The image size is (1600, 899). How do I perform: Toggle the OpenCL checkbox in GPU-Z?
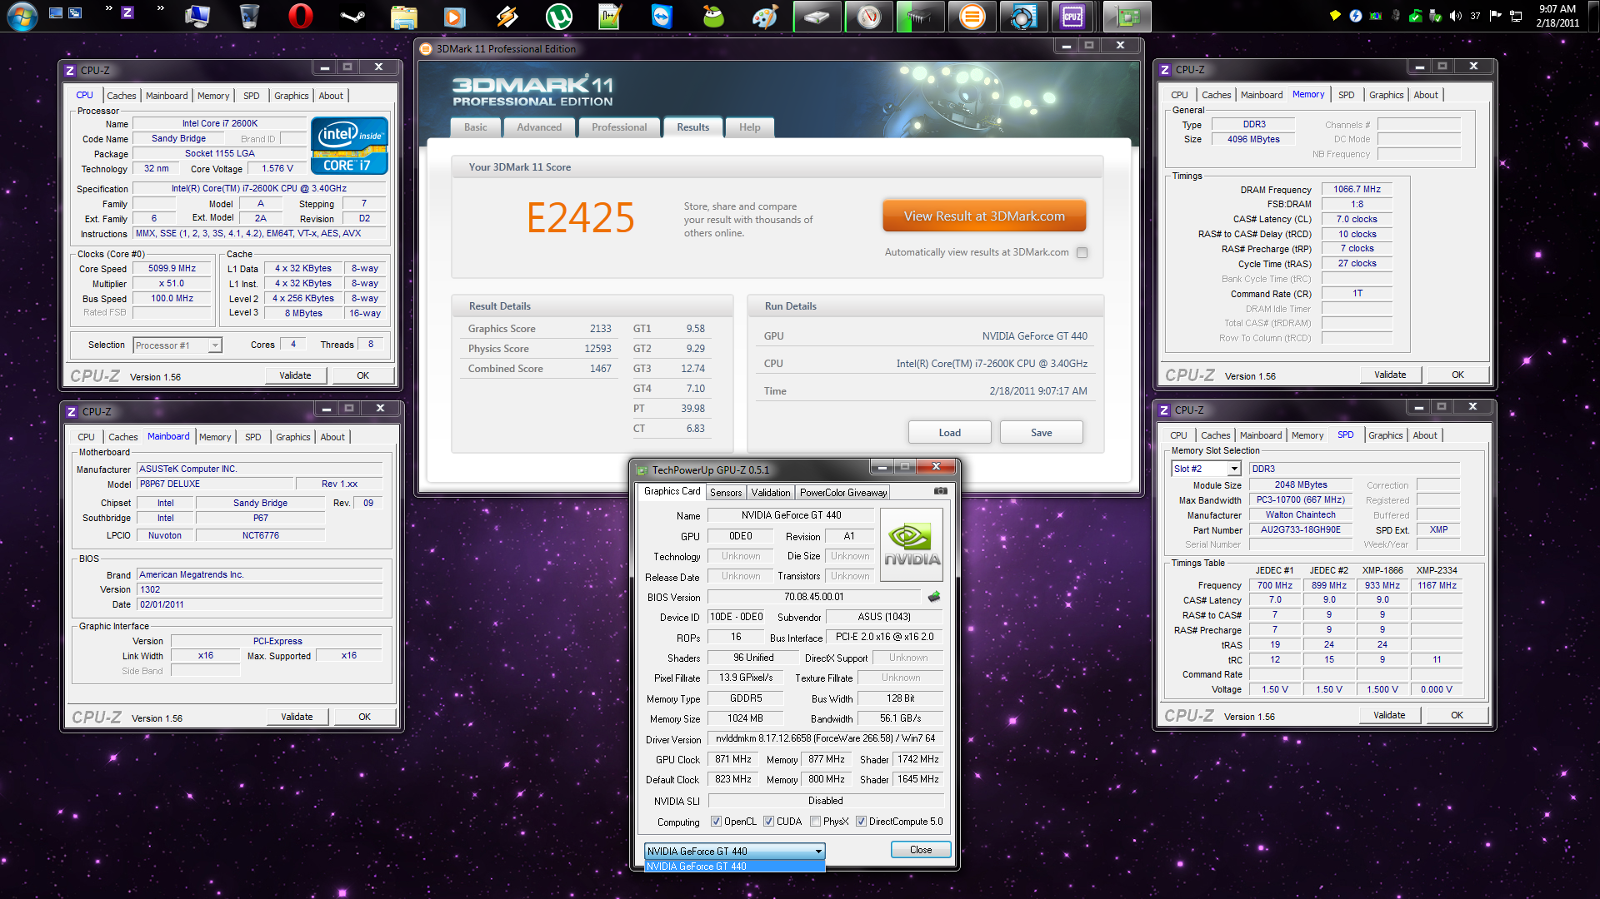coord(716,822)
